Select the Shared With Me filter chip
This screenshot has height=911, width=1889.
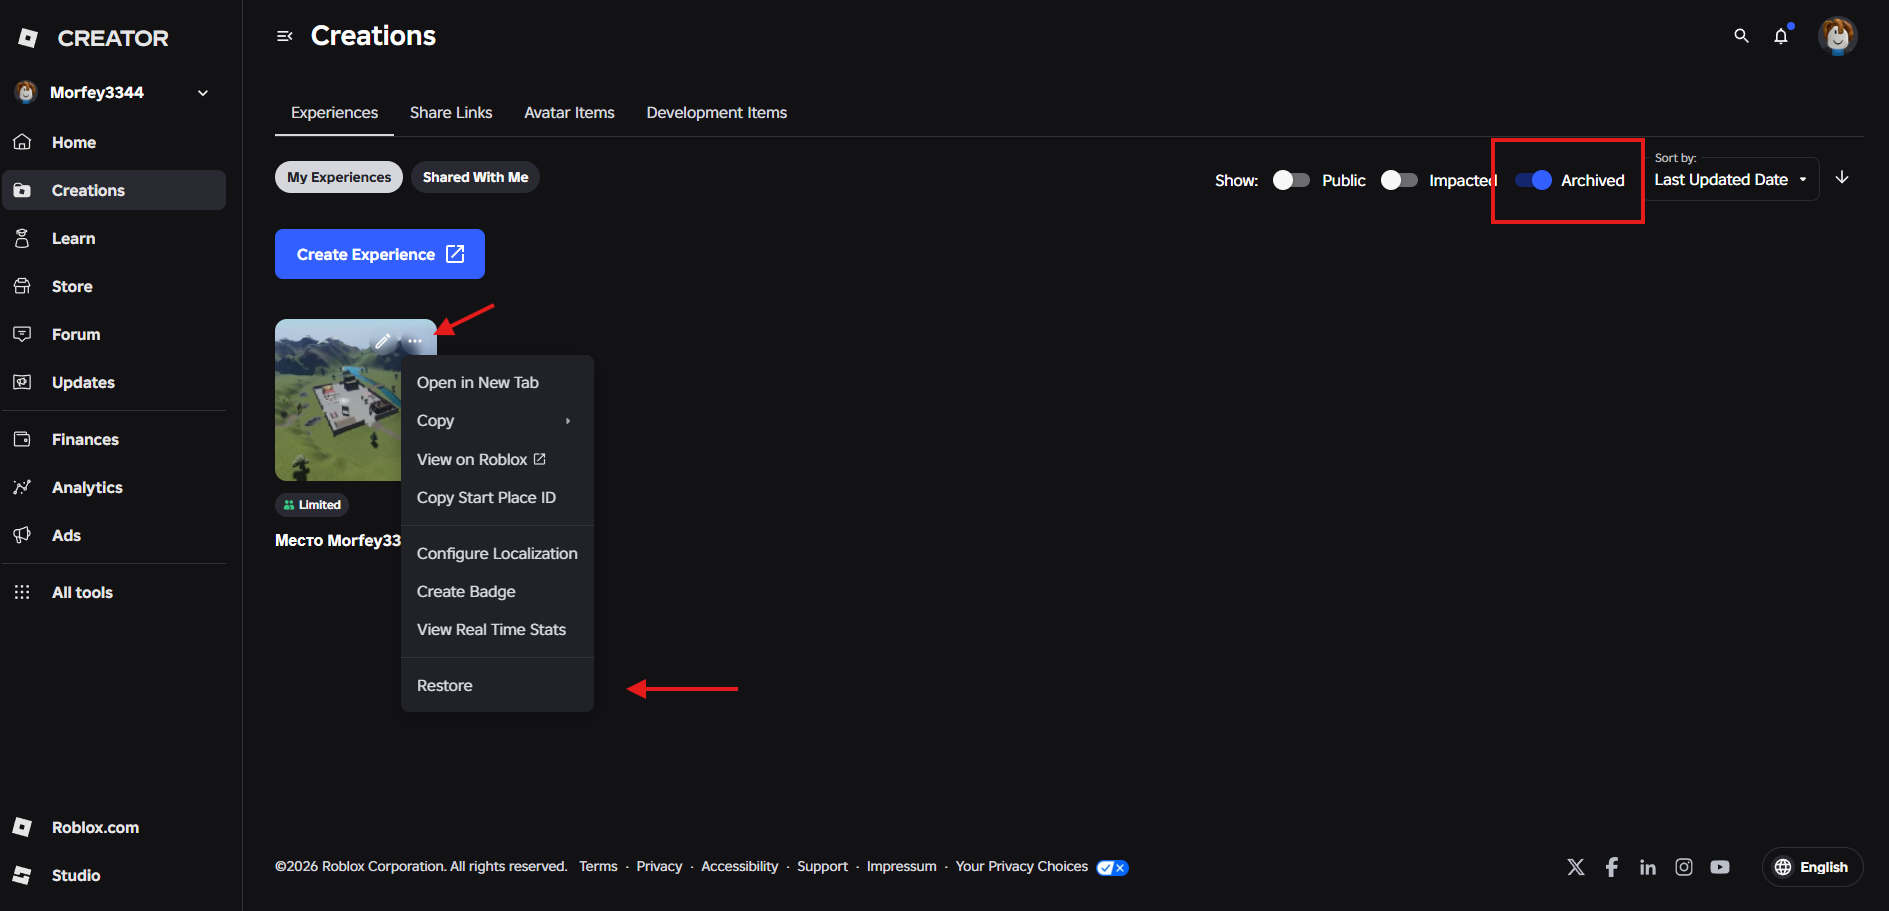click(x=475, y=177)
